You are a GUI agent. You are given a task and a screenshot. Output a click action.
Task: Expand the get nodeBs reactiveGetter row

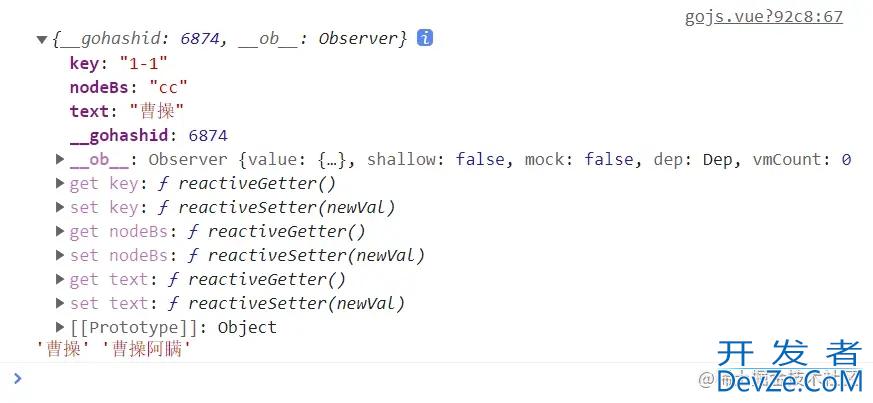(60, 231)
